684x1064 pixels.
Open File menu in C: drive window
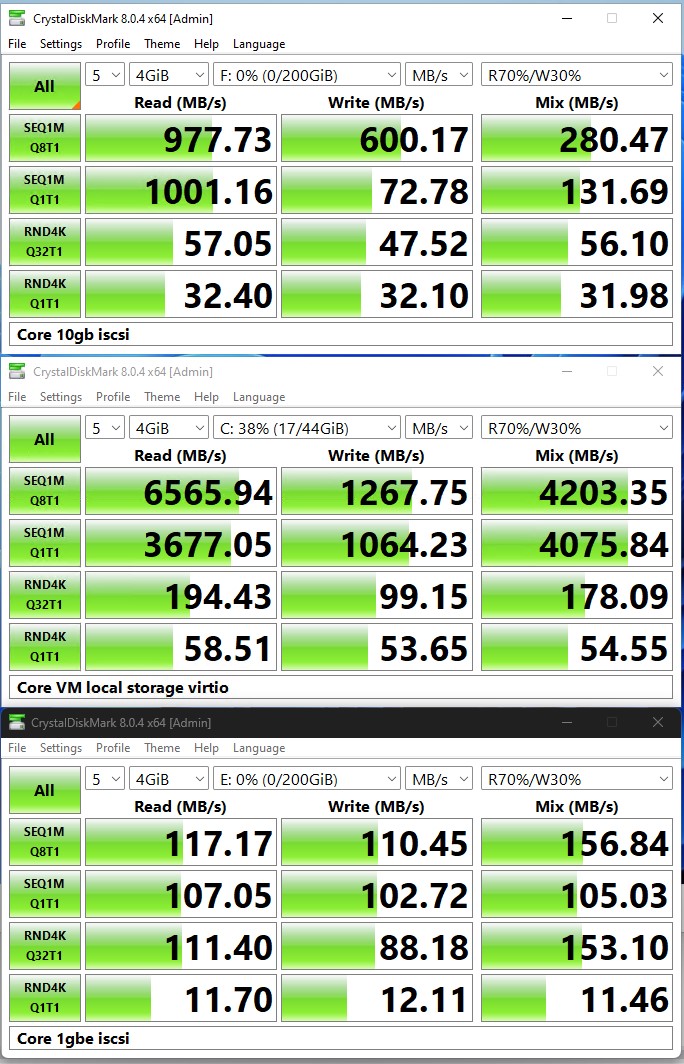(x=17, y=396)
